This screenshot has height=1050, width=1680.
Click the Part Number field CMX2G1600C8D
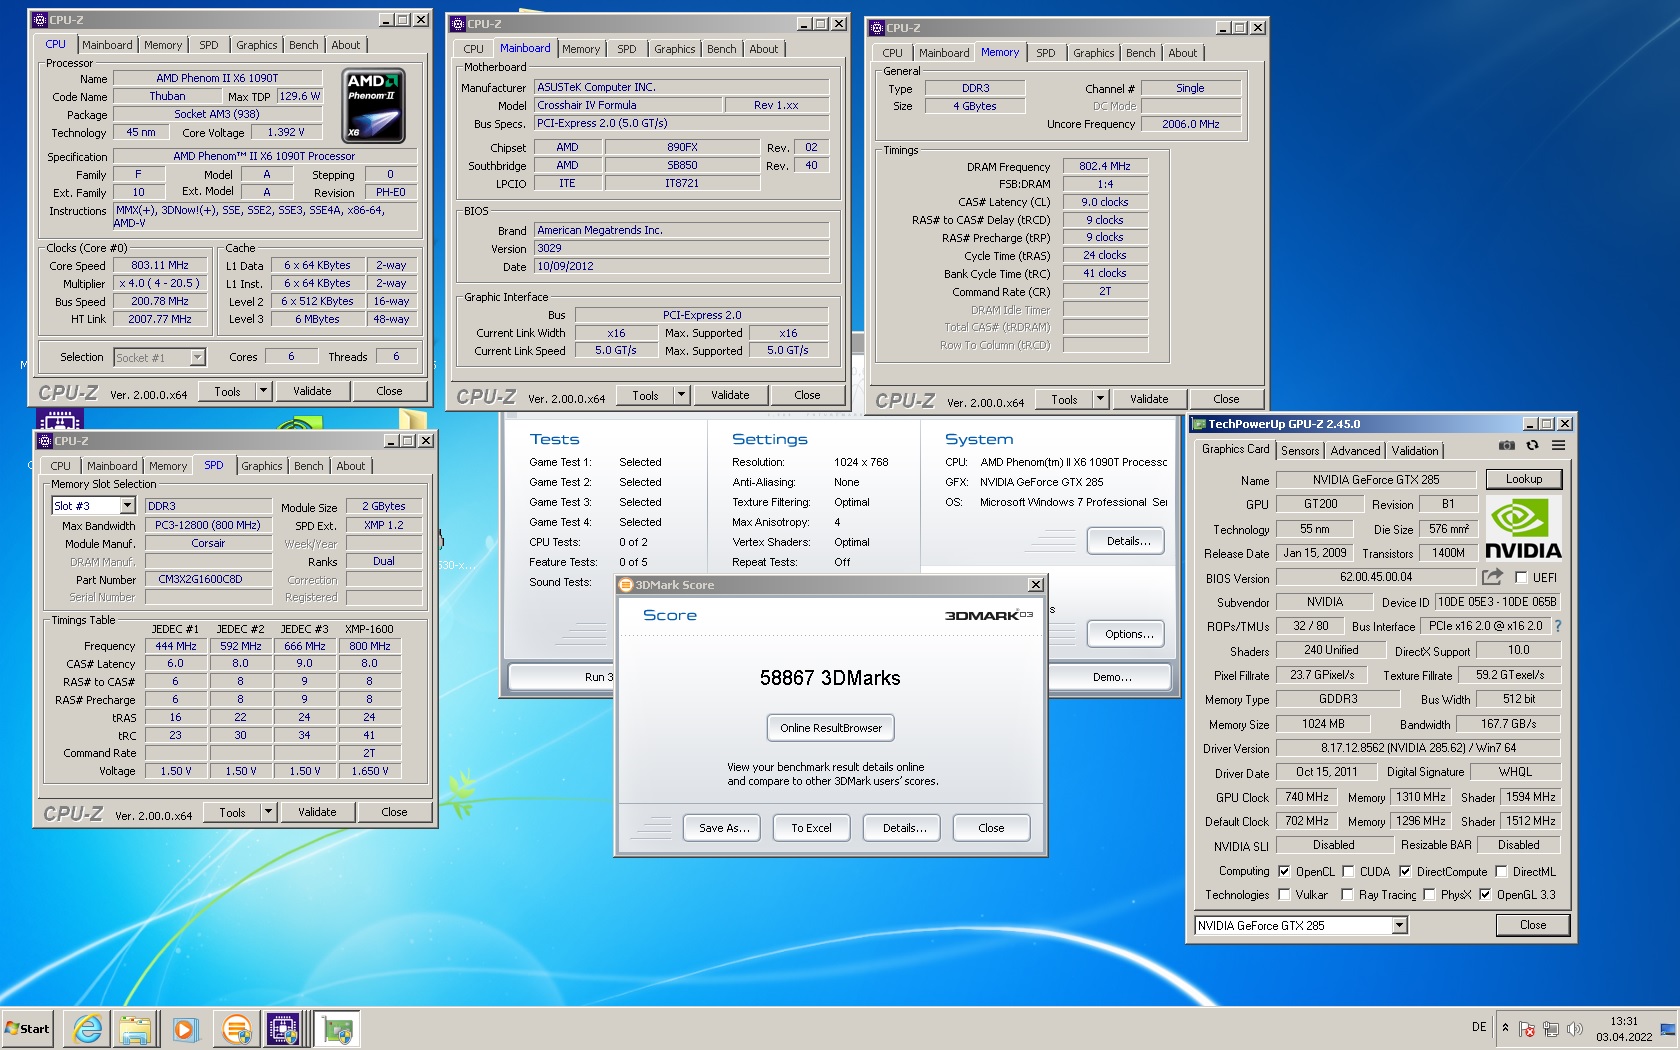pyautogui.click(x=208, y=579)
